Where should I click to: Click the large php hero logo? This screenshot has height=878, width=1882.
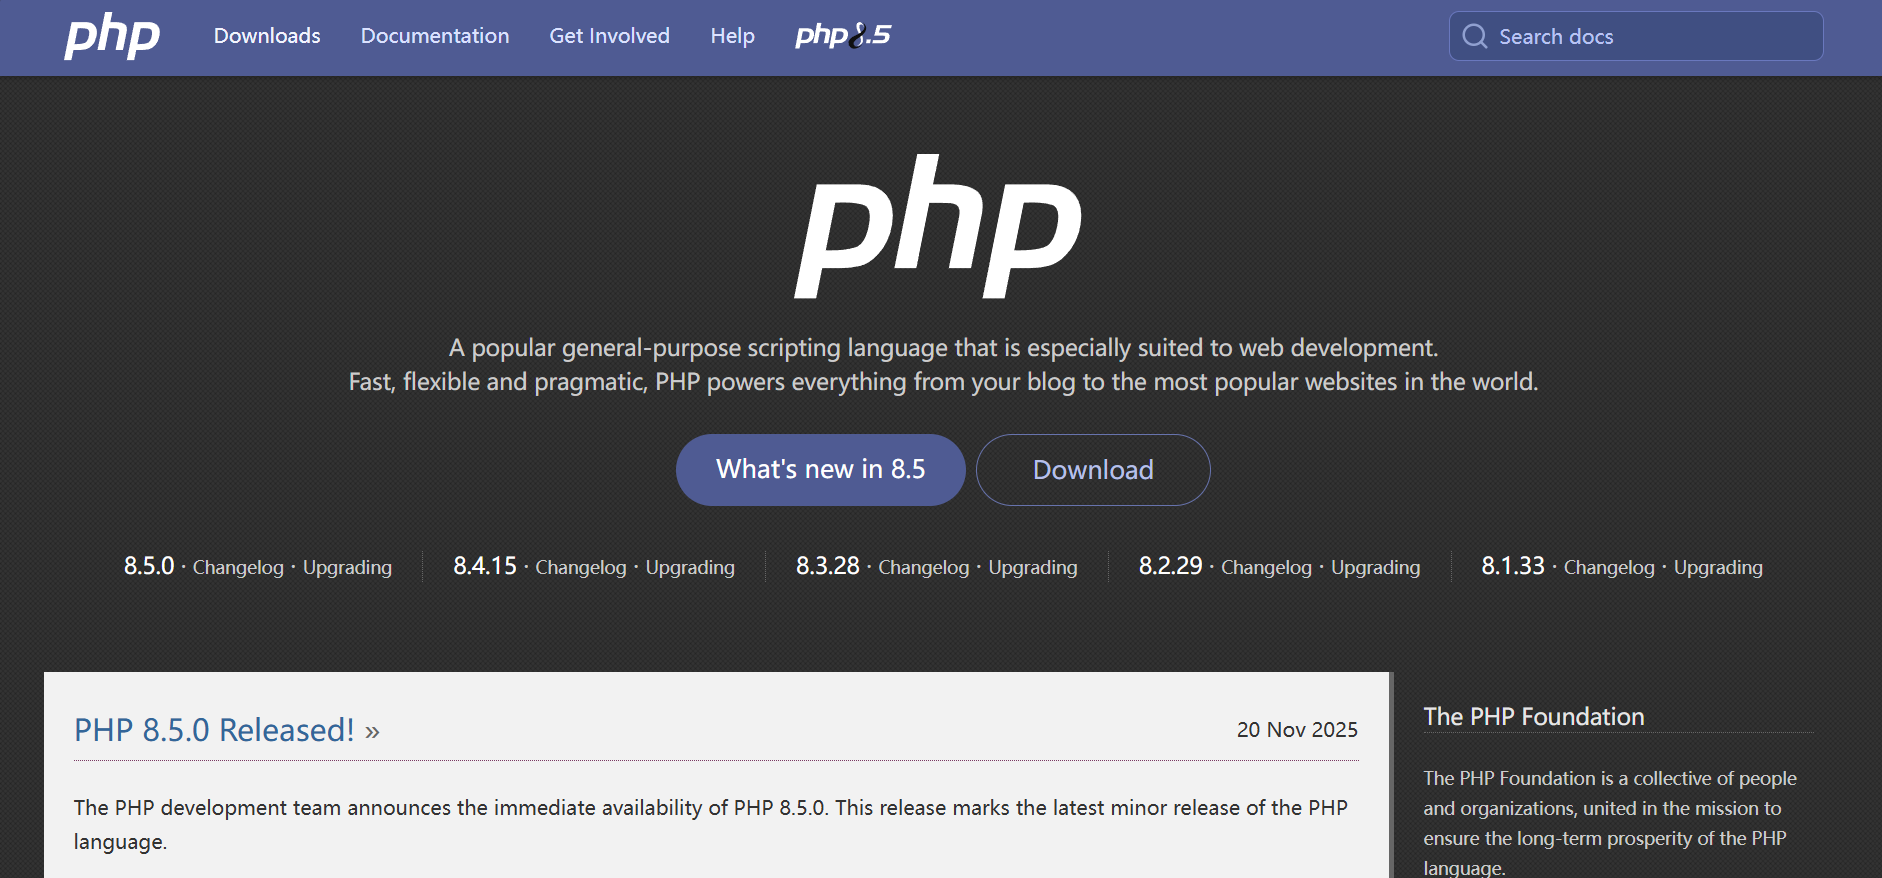[x=939, y=227]
